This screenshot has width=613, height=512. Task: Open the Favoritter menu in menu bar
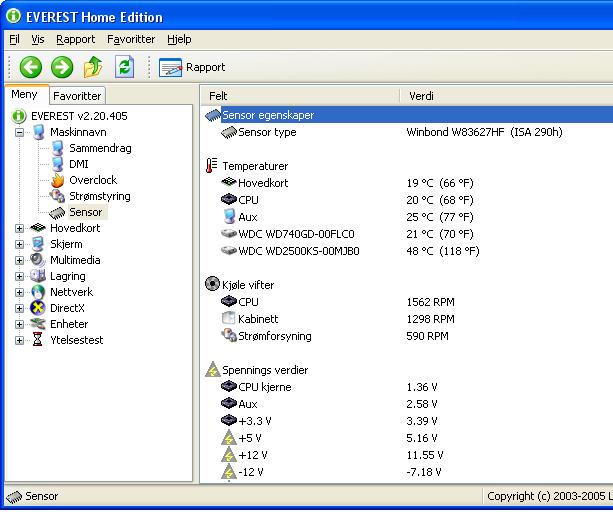pyautogui.click(x=131, y=39)
